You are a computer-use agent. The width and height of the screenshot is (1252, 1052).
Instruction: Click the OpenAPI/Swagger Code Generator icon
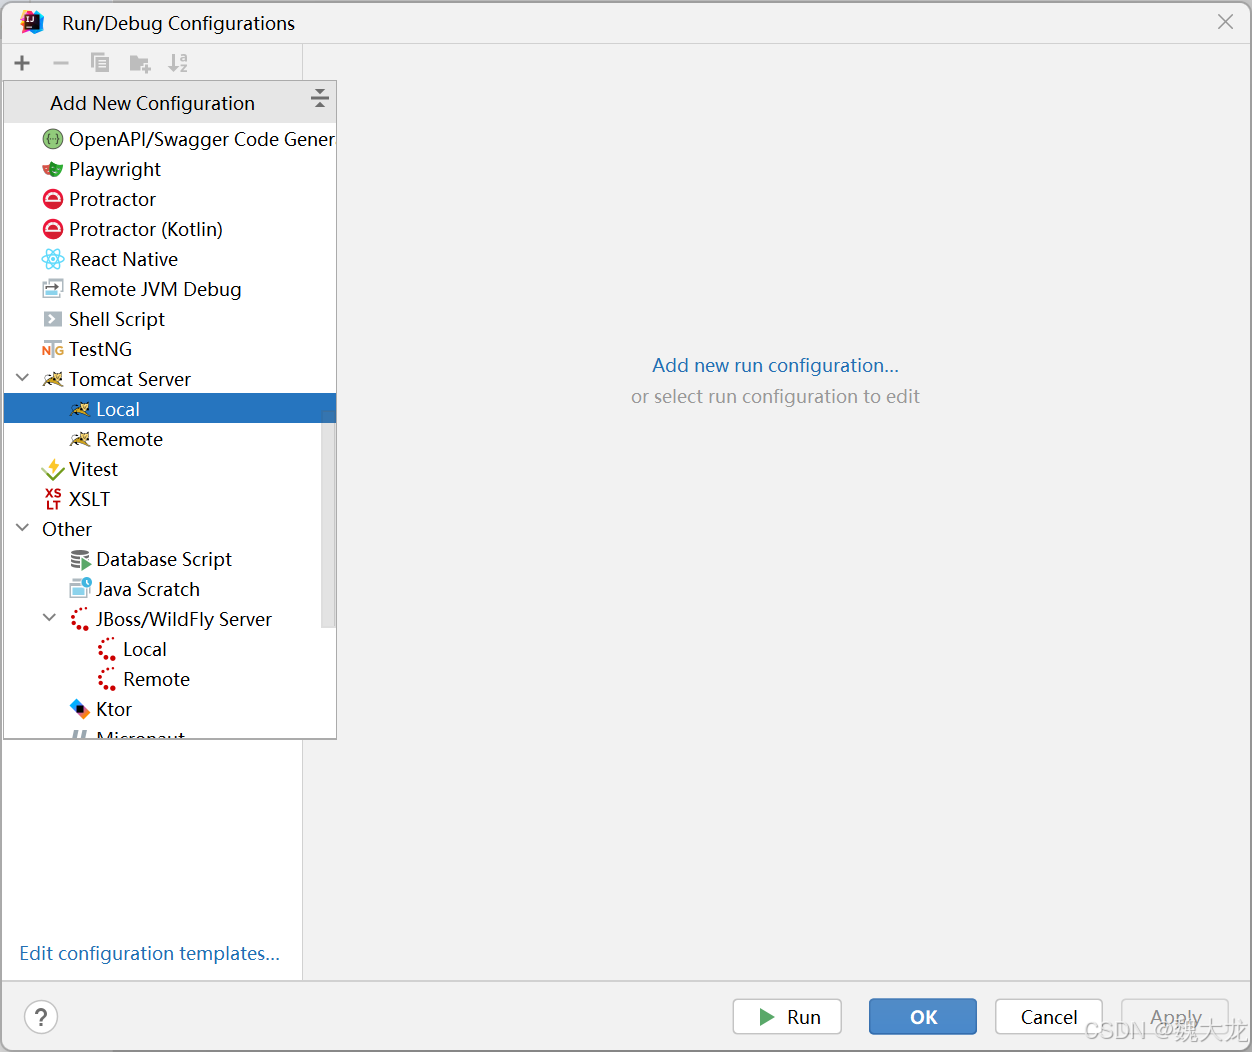click(x=53, y=139)
